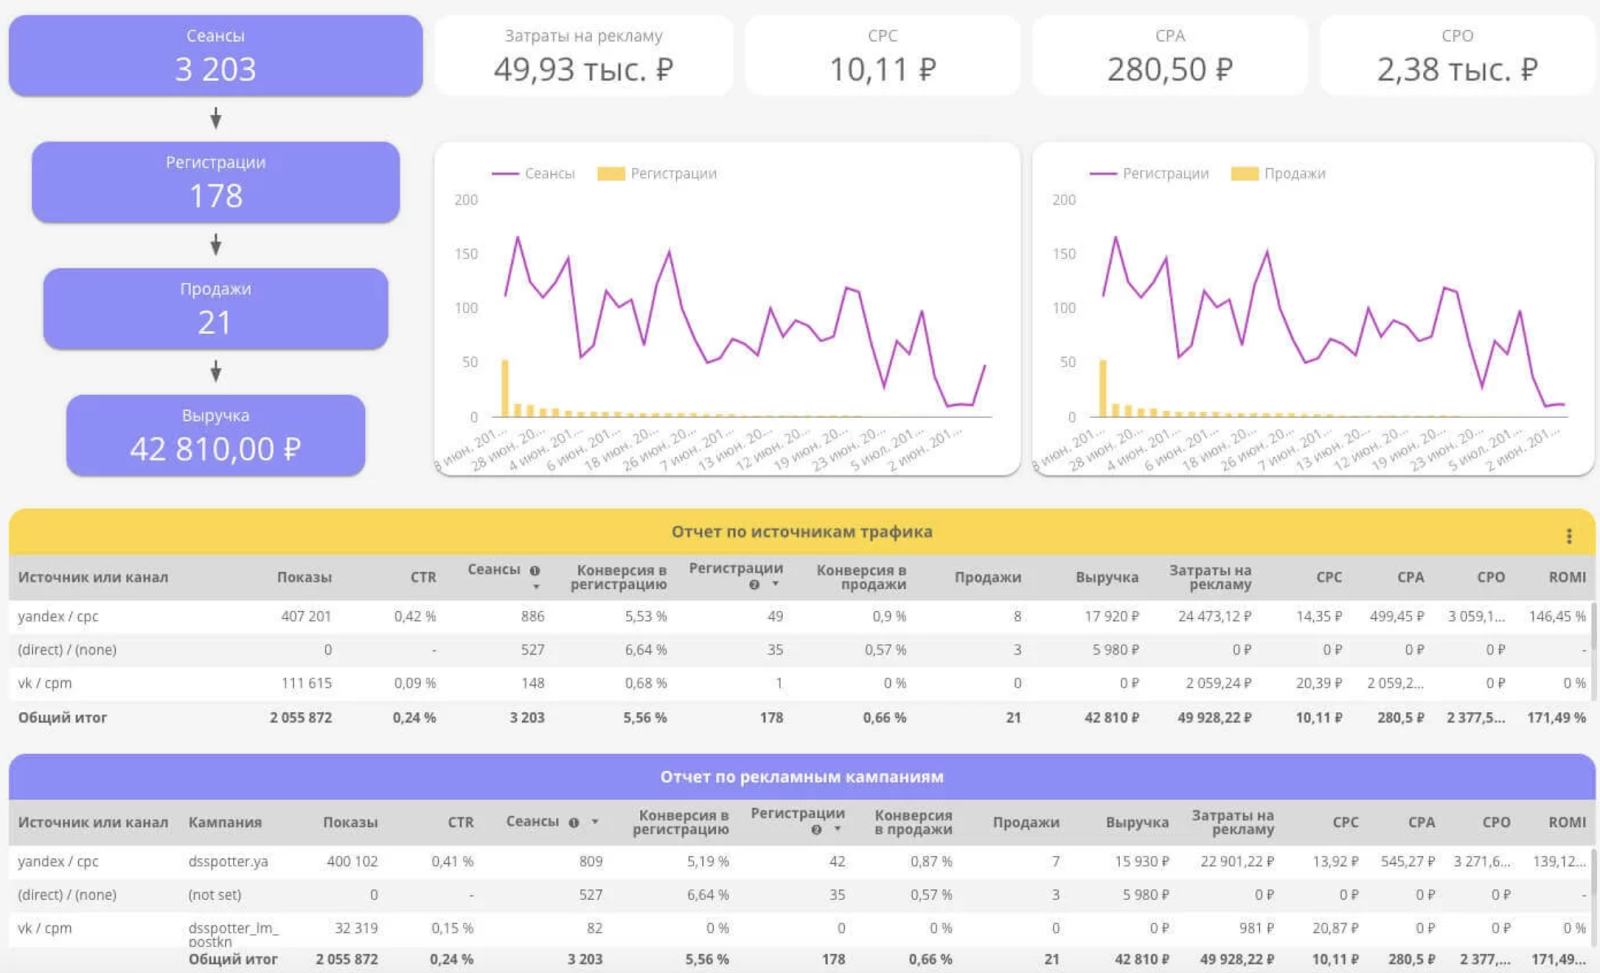This screenshot has width=1600, height=973.
Task: Click yellow Продажи legend marker in right chart
Action: coord(1244,174)
